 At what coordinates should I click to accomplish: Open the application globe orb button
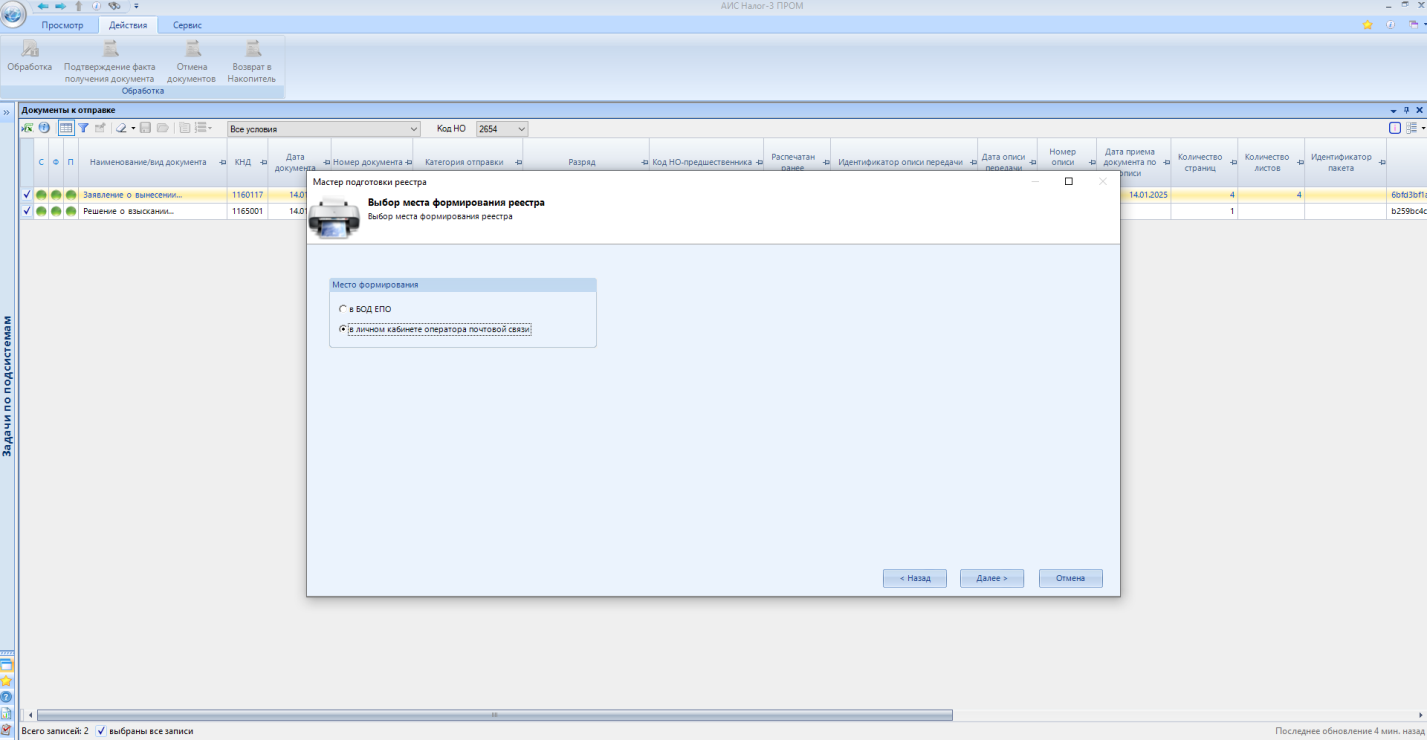coord(13,13)
